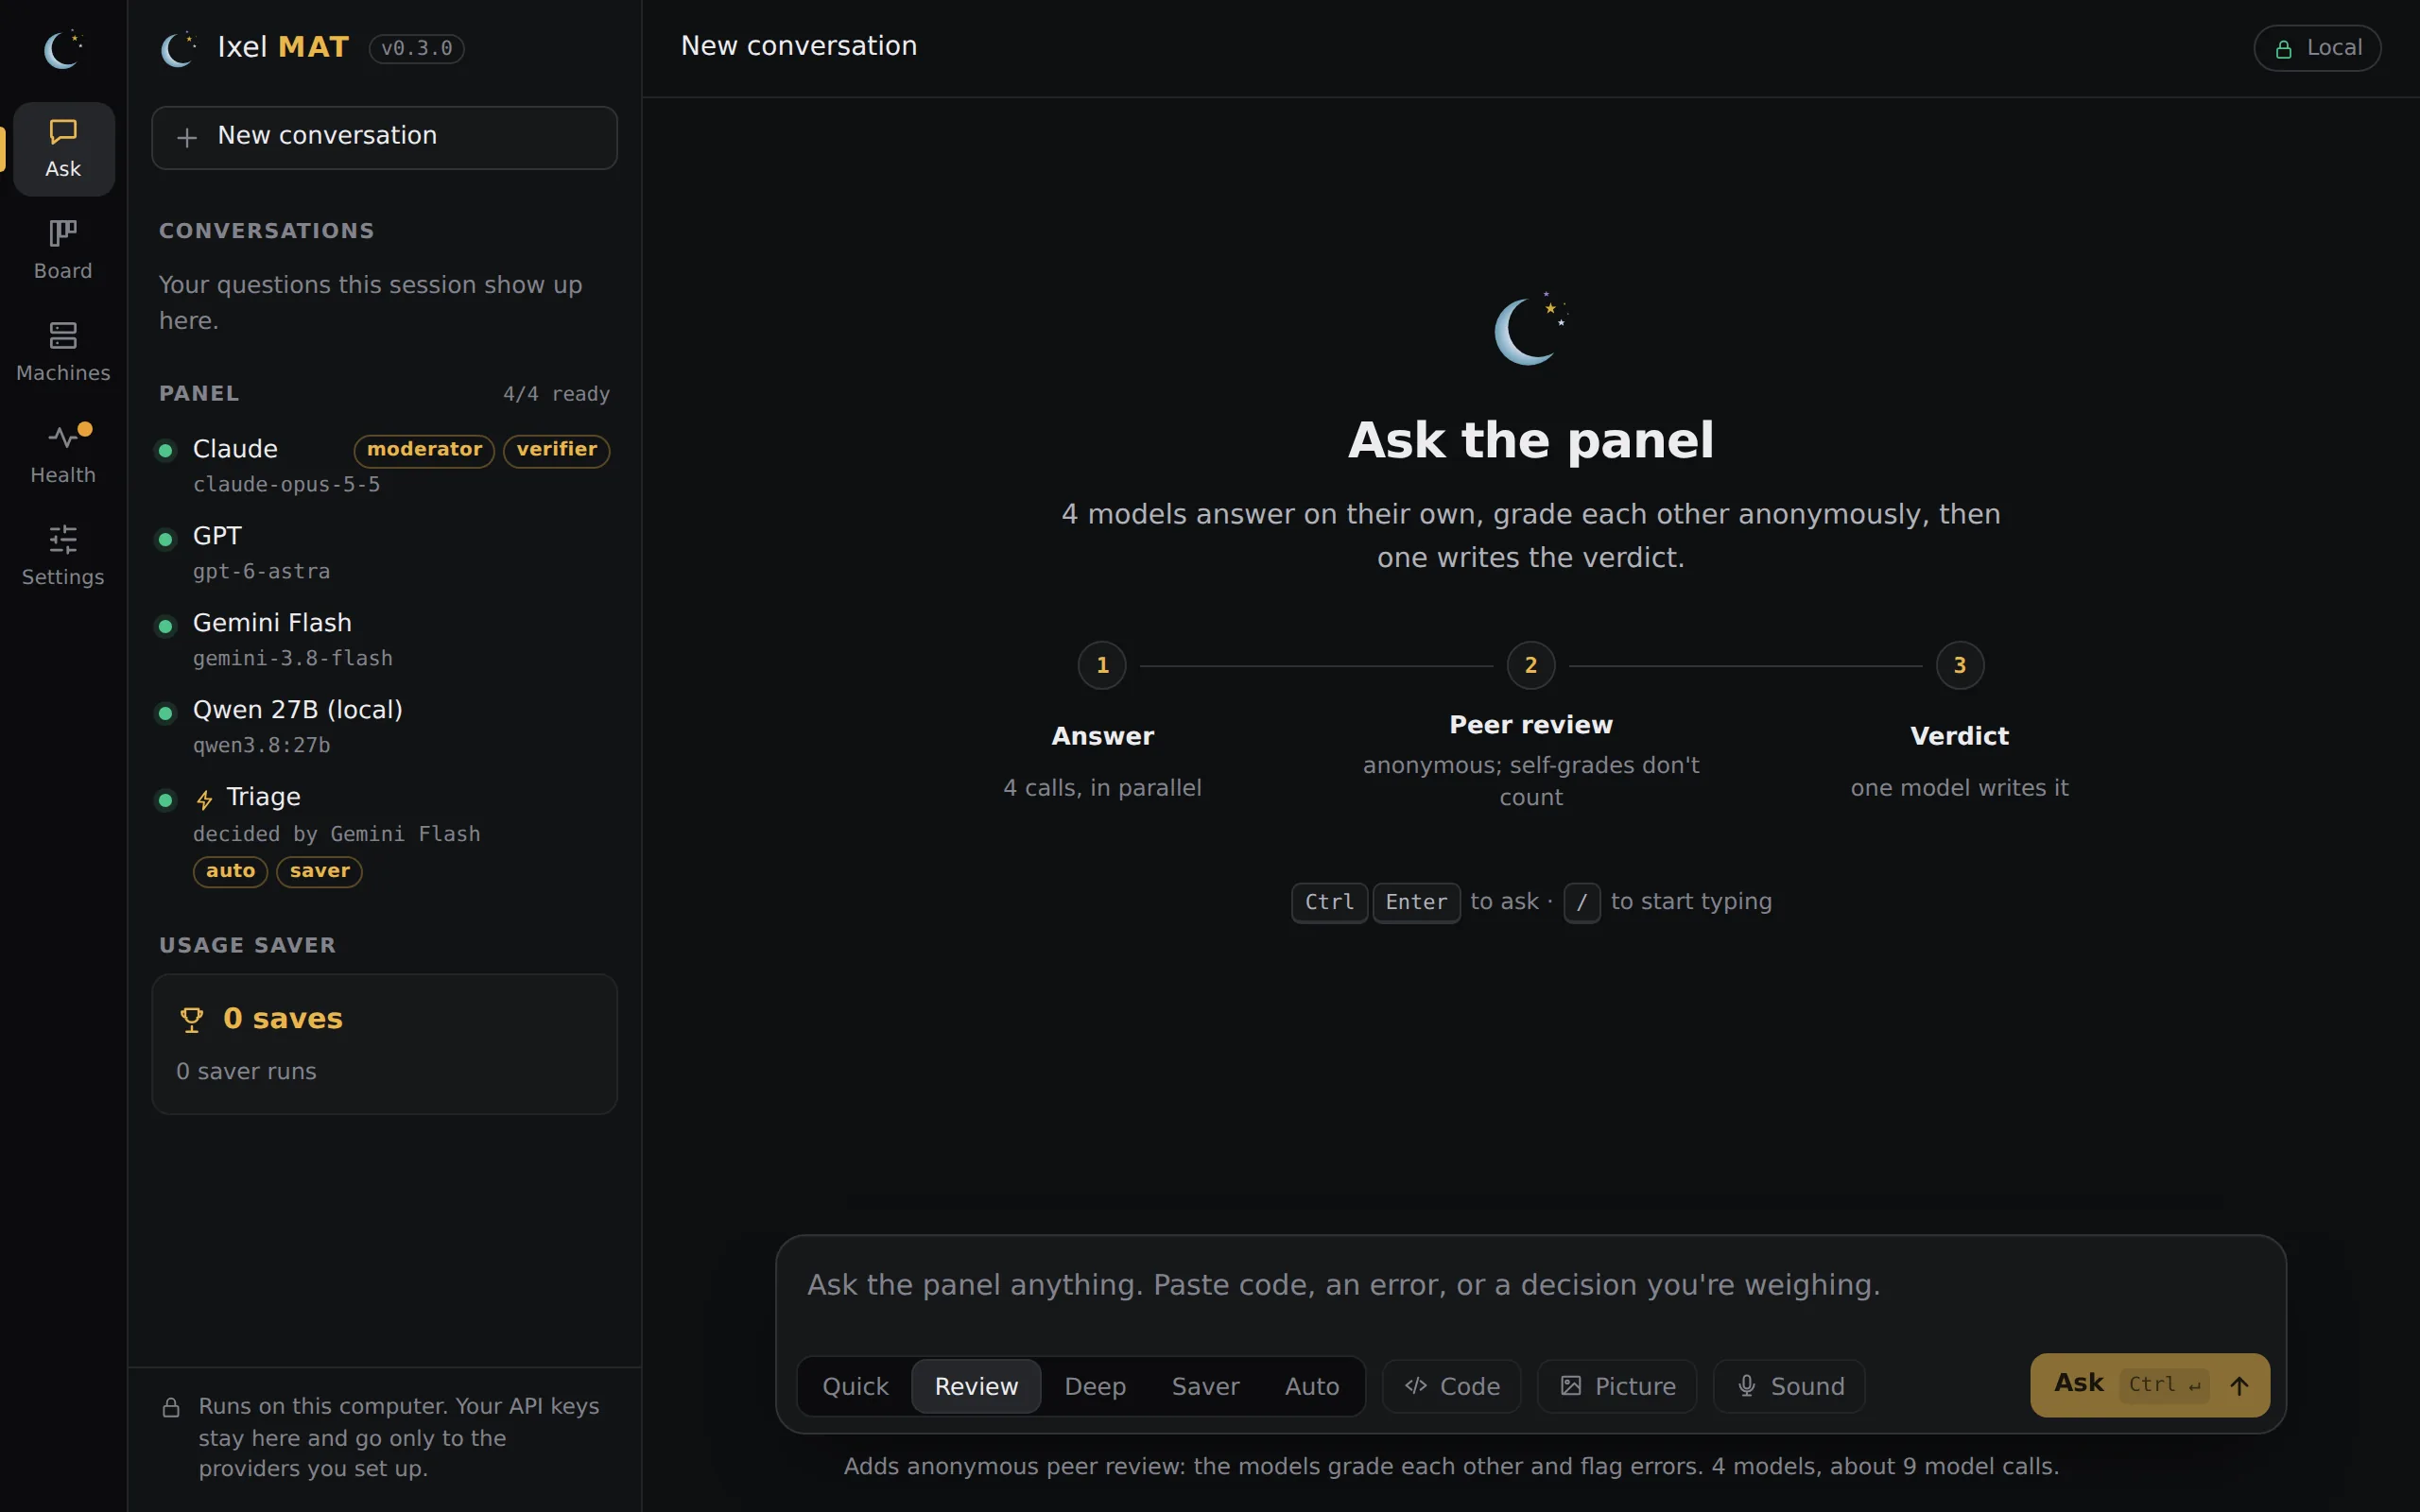Viewport: 2420px width, 1512px height.
Task: Select the Qwen 27B (local) model row
Action: pyautogui.click(x=384, y=726)
